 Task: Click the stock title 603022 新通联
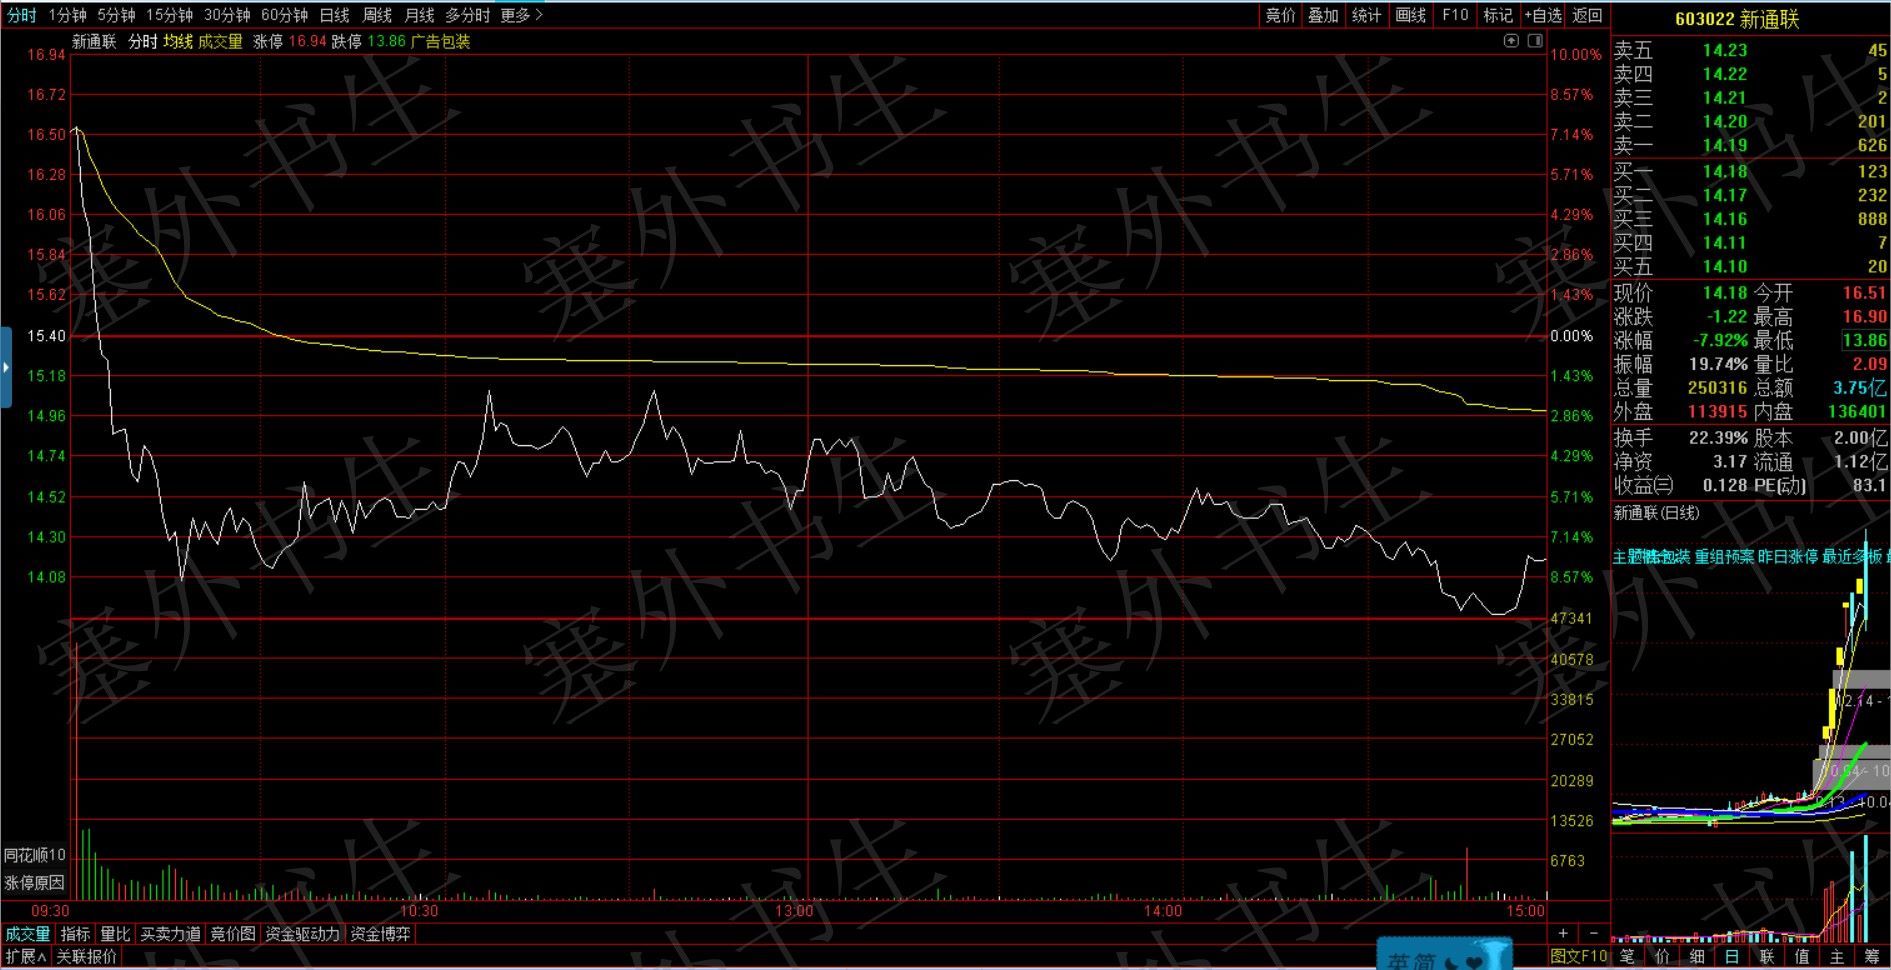pyautogui.click(x=1736, y=20)
